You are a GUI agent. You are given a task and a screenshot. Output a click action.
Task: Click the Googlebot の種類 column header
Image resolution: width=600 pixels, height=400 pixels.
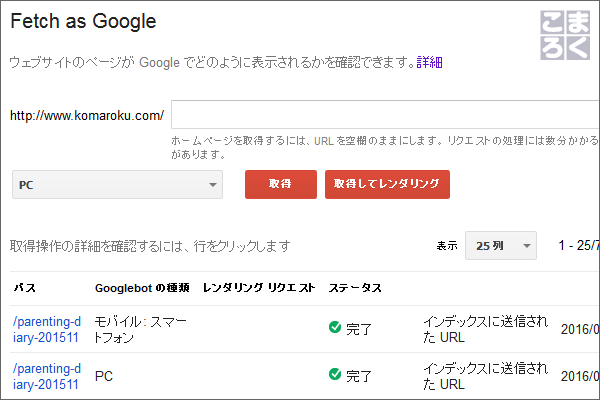(142, 288)
